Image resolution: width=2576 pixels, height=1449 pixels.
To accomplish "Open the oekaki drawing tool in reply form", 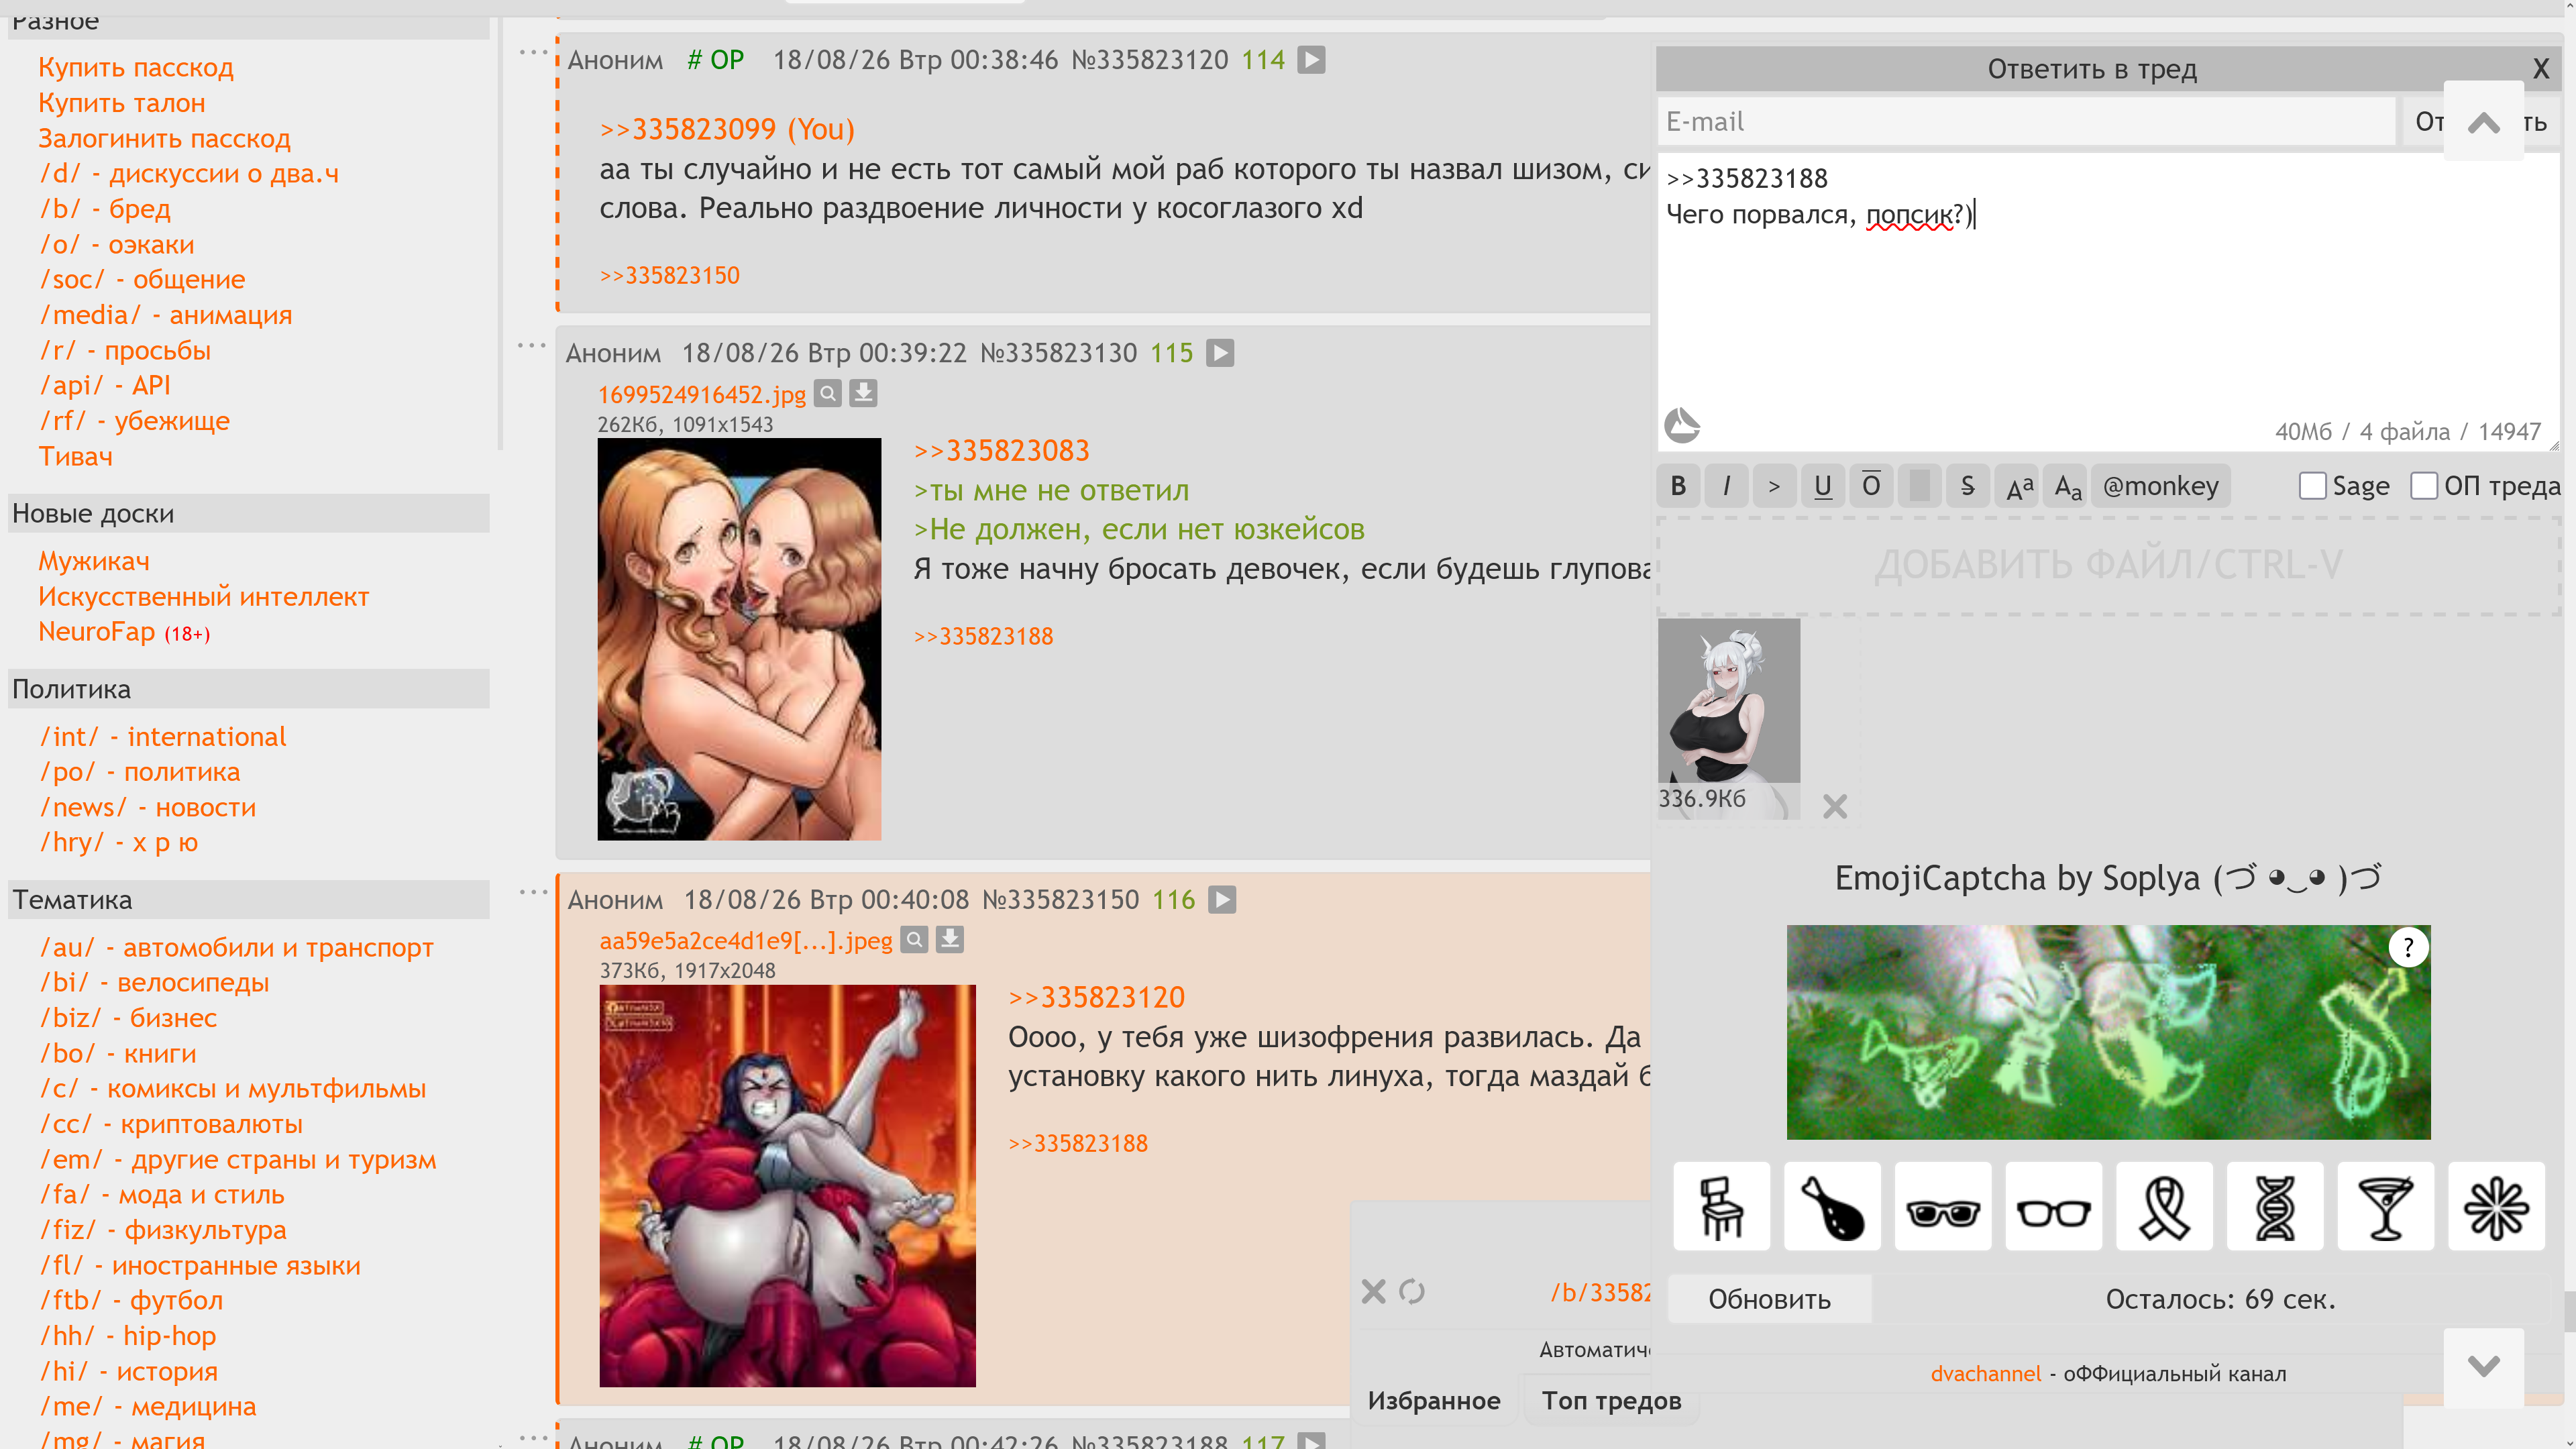I will point(1682,425).
